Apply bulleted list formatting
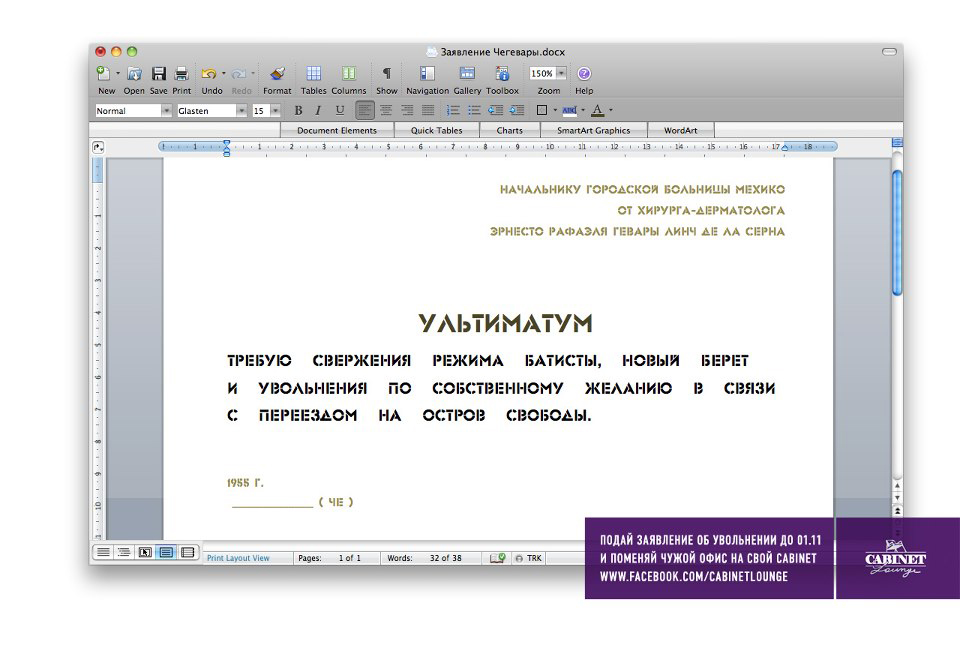The image size is (960, 645). tap(474, 111)
